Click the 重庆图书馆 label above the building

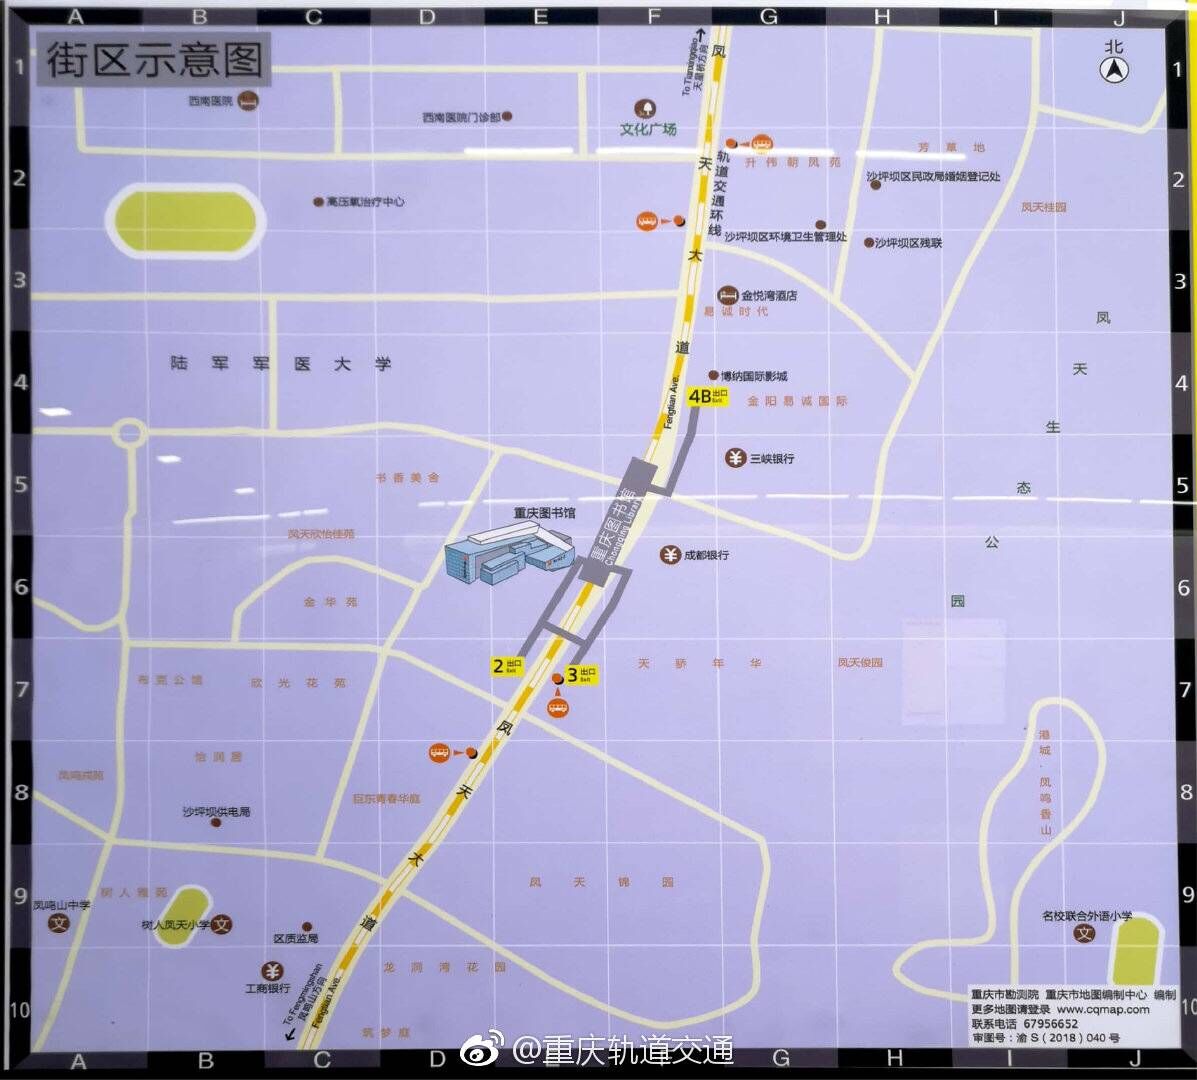click(544, 513)
